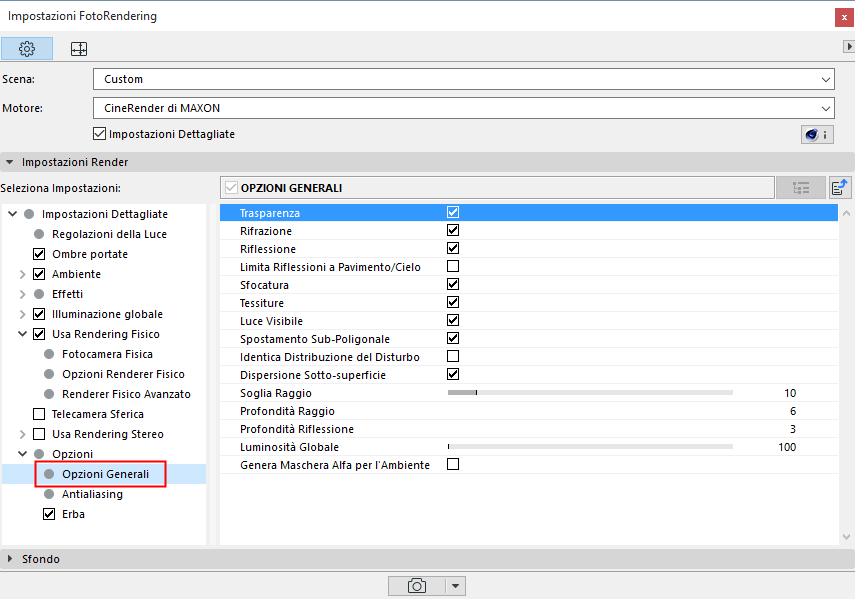Click the camera render button
The width and height of the screenshot is (855, 599).
coord(417,586)
